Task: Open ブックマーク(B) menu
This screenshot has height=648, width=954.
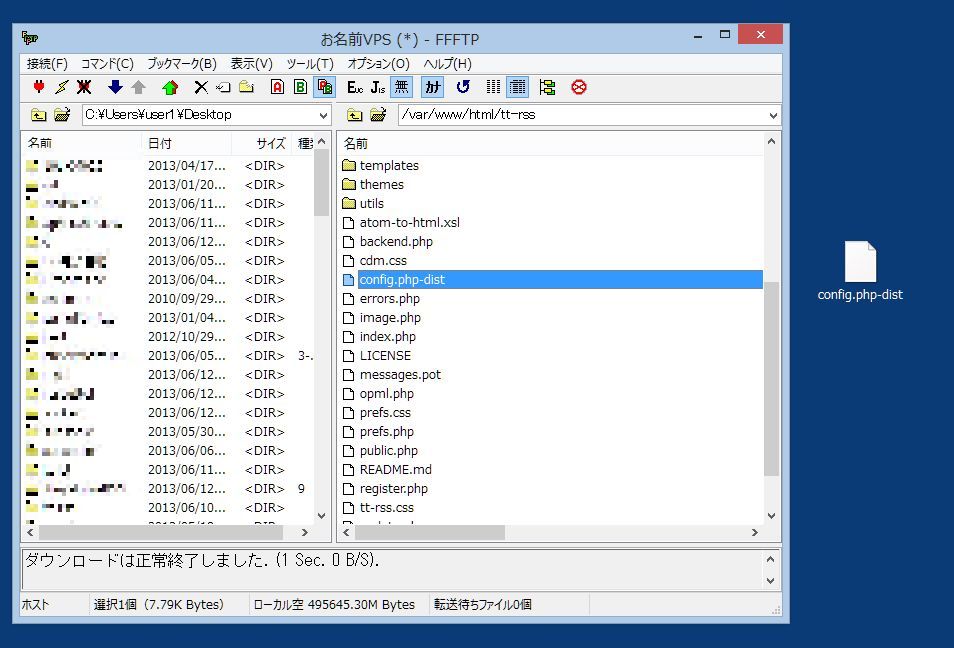Action: pos(181,64)
